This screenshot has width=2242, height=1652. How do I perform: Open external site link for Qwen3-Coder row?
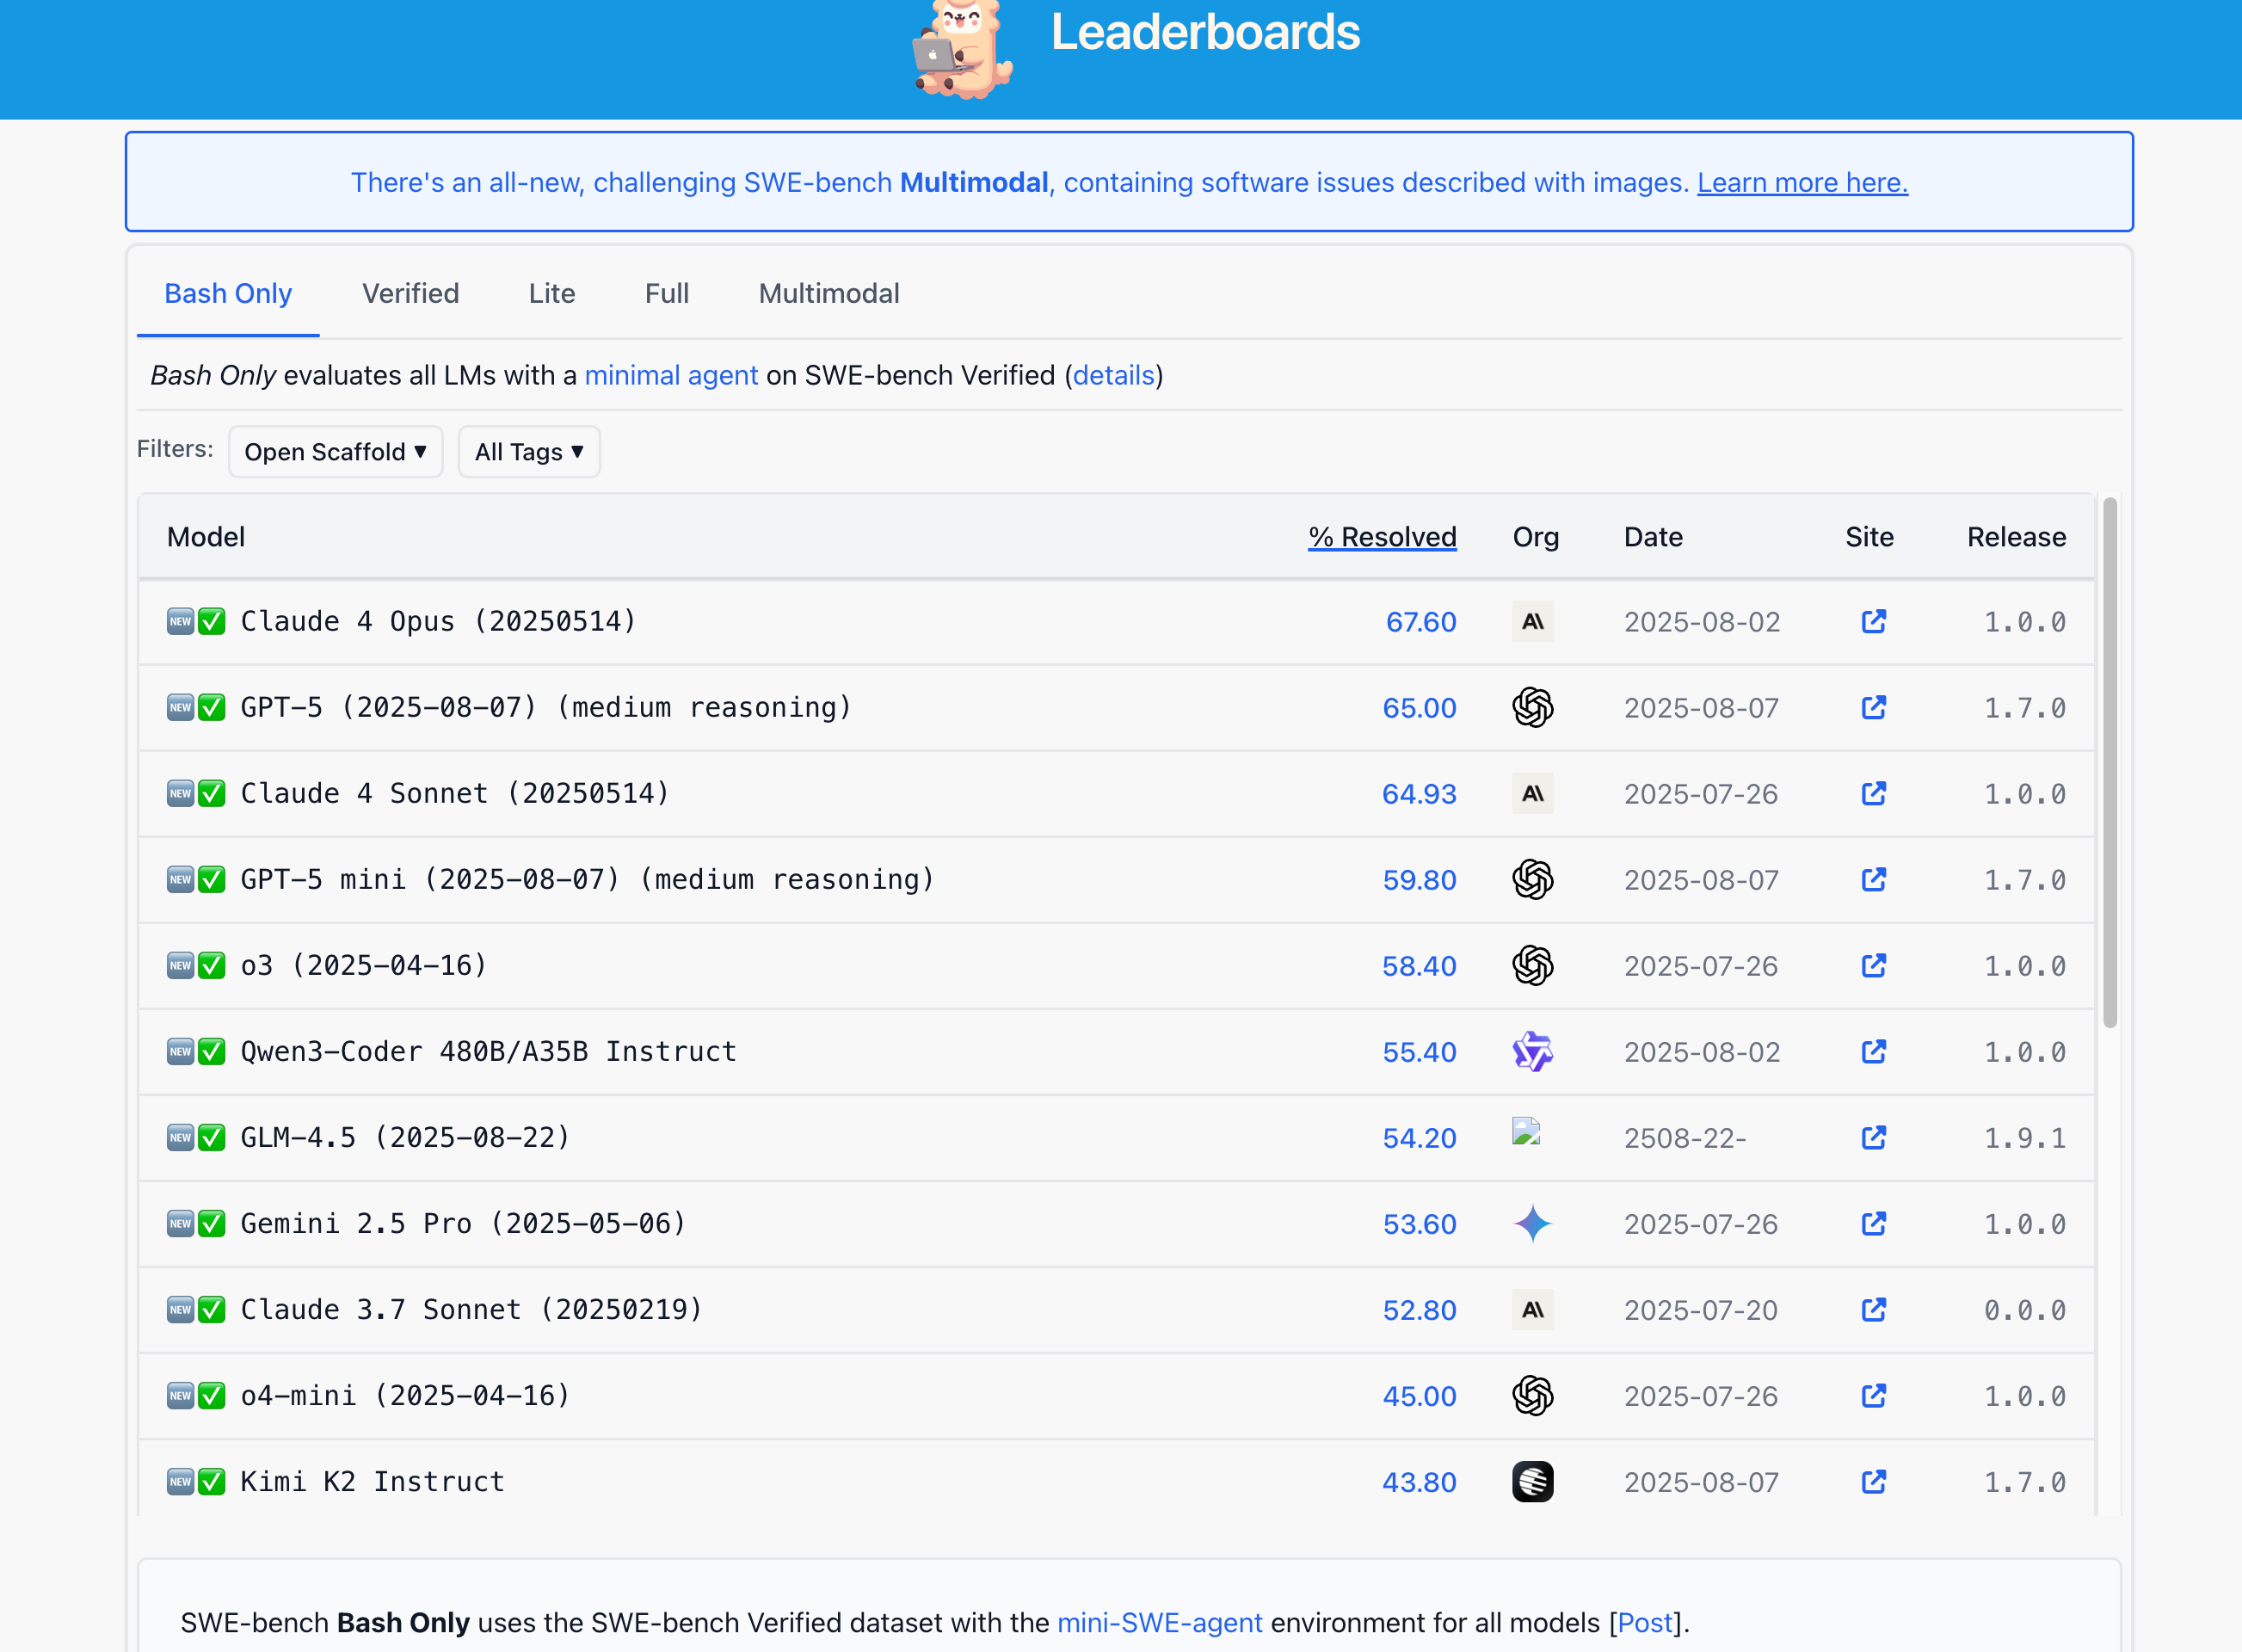[x=1873, y=1052]
